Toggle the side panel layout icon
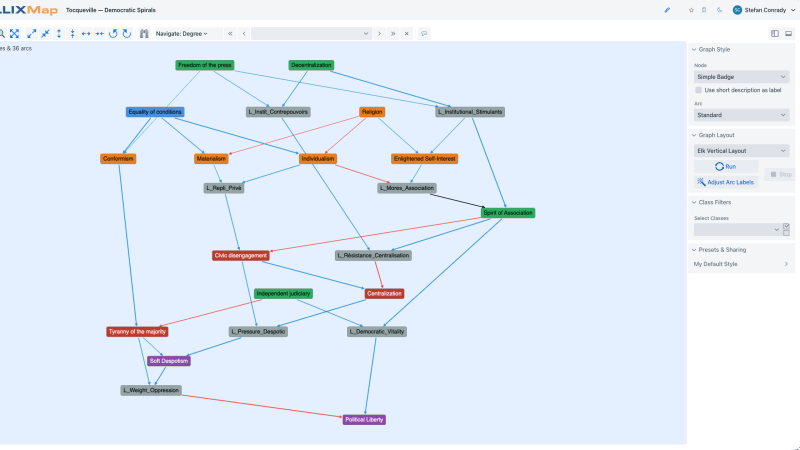The width and height of the screenshot is (800, 450). (x=775, y=34)
